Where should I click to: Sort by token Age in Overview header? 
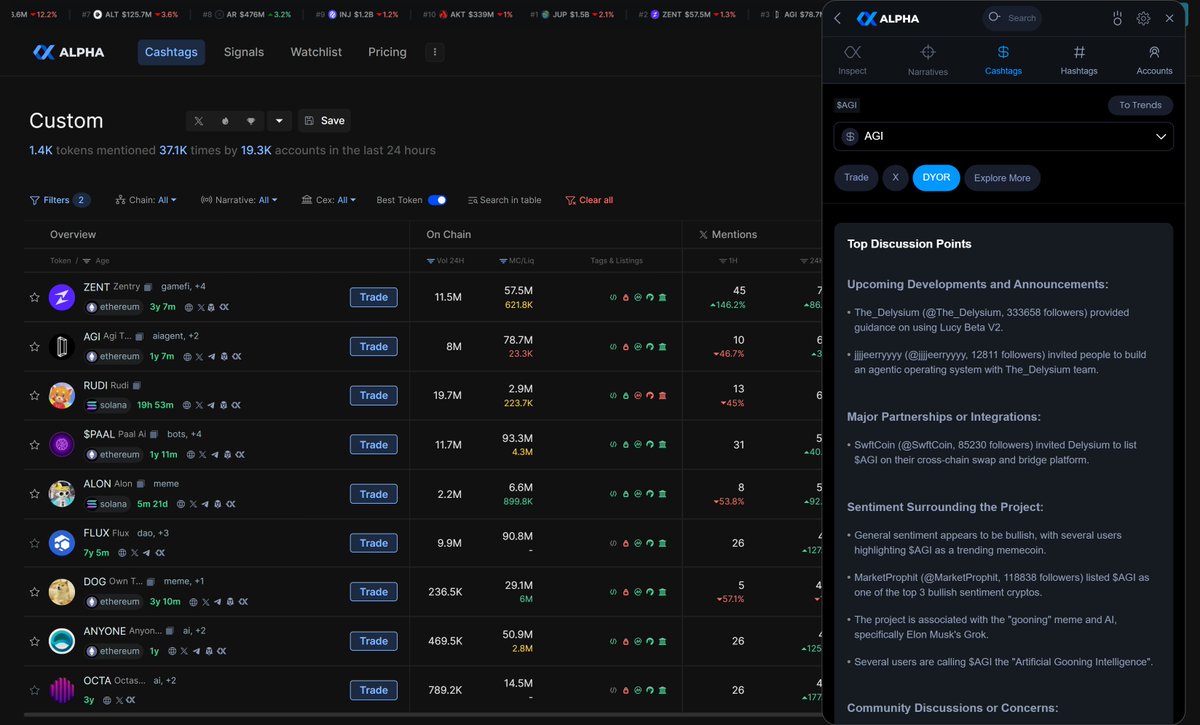(96, 260)
